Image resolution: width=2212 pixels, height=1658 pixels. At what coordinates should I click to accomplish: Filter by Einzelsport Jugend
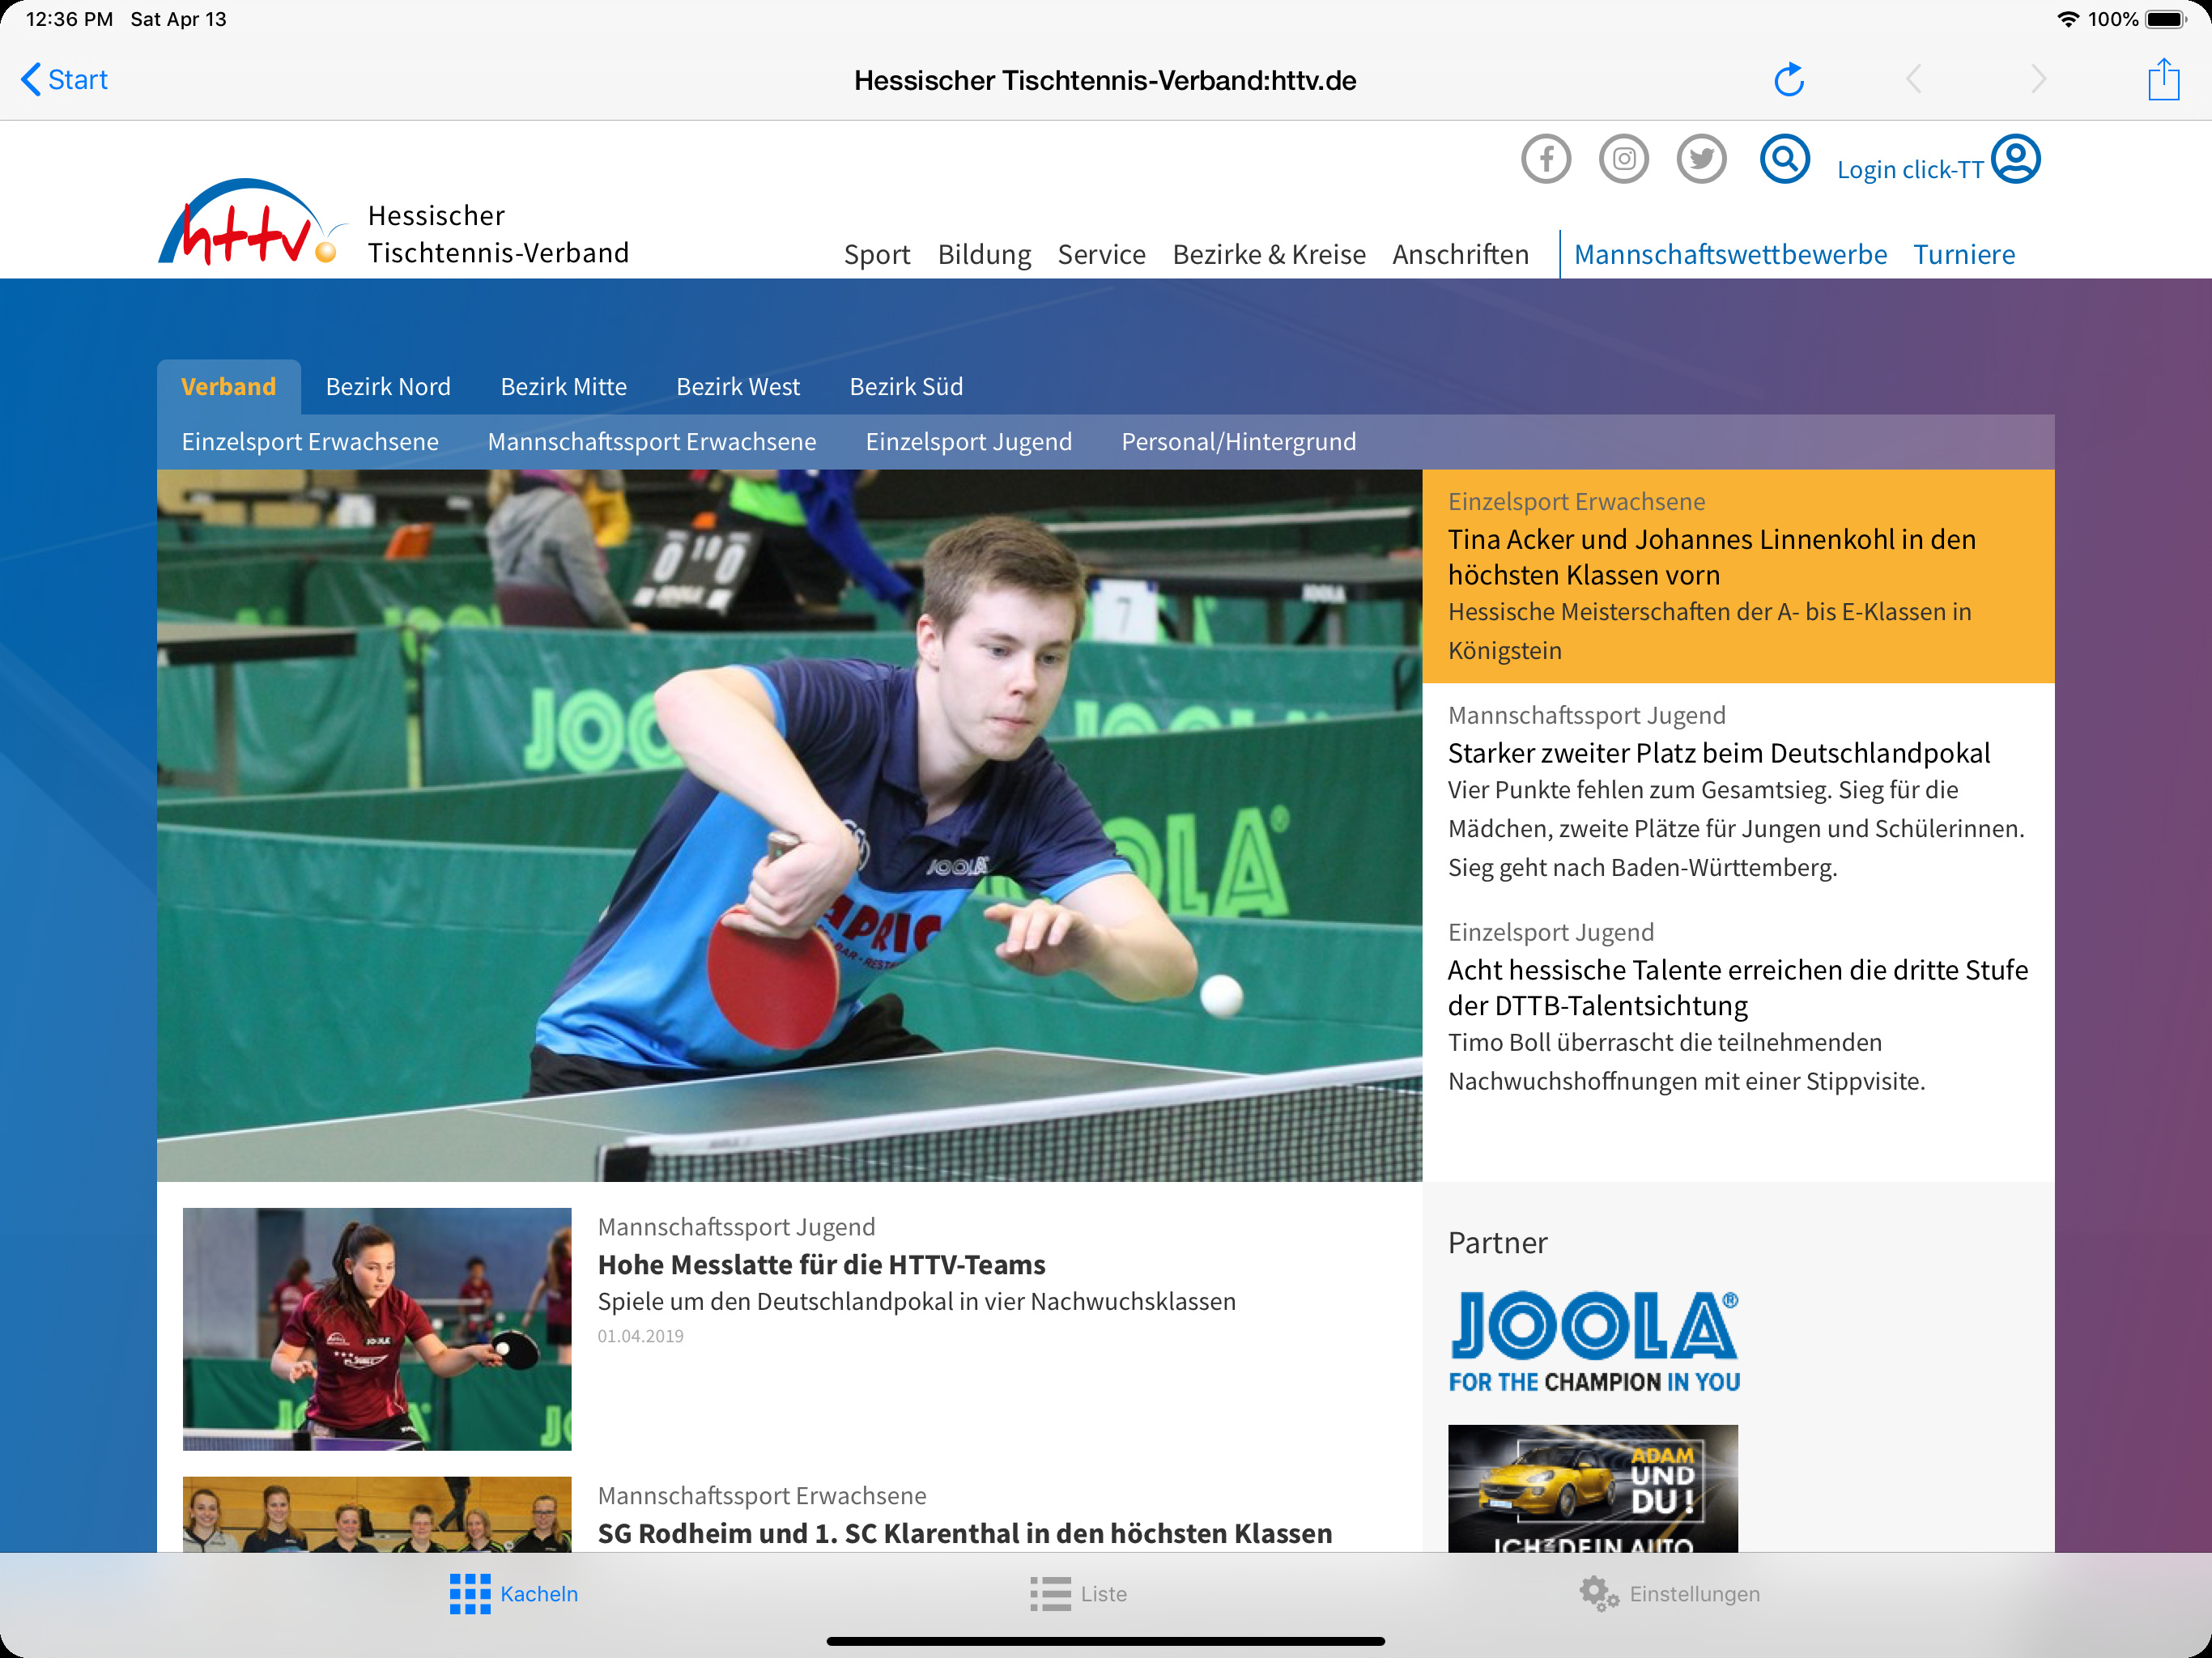pyautogui.click(x=968, y=442)
